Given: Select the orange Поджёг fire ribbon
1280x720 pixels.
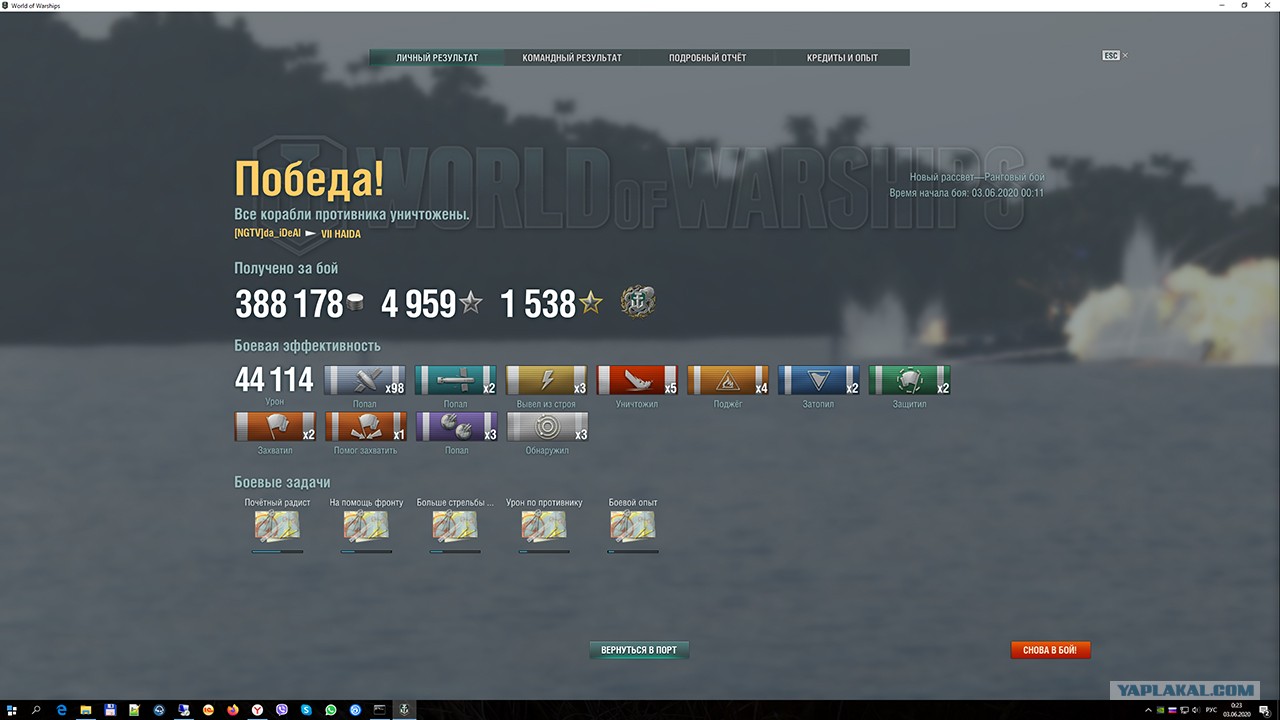Looking at the screenshot, I should [x=728, y=380].
